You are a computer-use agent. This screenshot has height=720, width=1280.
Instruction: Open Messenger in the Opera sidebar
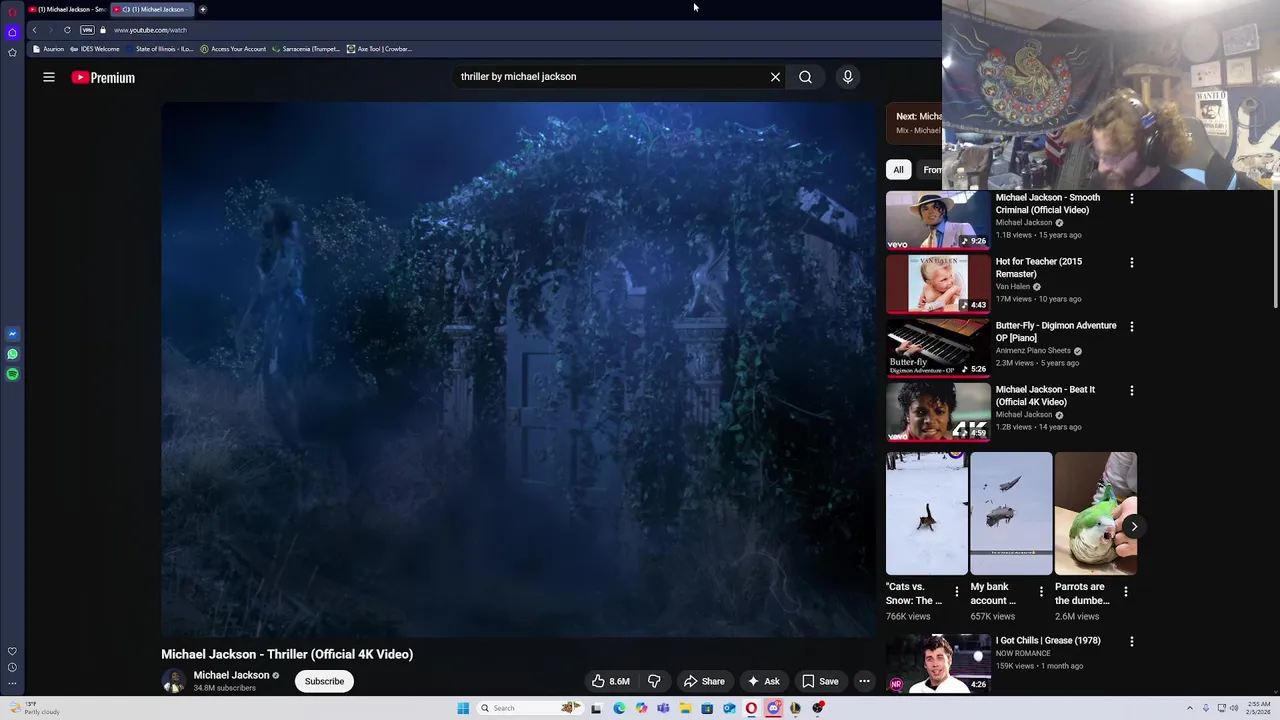(12, 334)
